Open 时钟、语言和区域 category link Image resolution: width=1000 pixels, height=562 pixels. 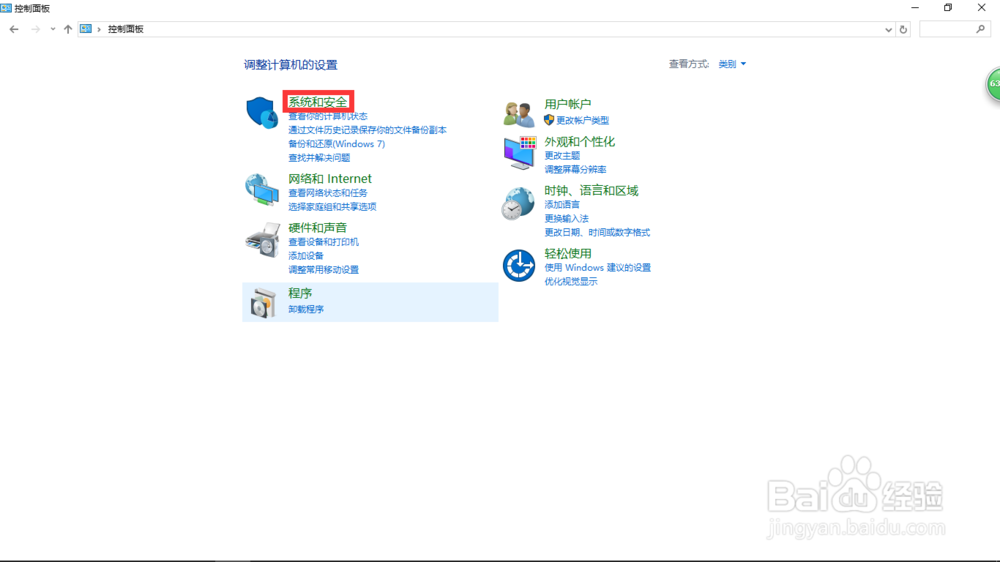(591, 191)
